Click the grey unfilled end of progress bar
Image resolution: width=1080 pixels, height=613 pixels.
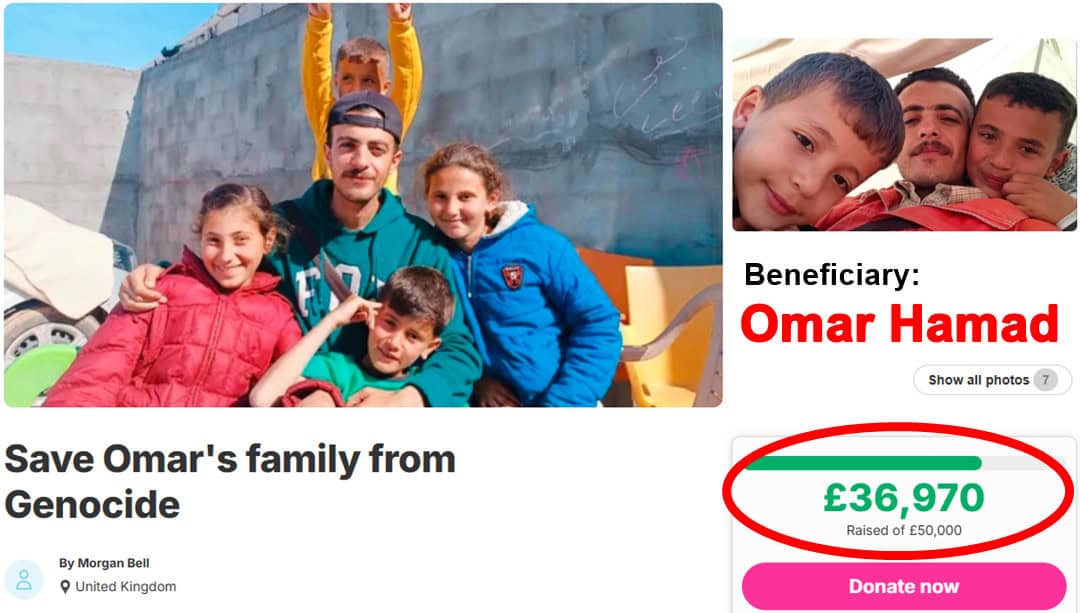pos(1023,463)
